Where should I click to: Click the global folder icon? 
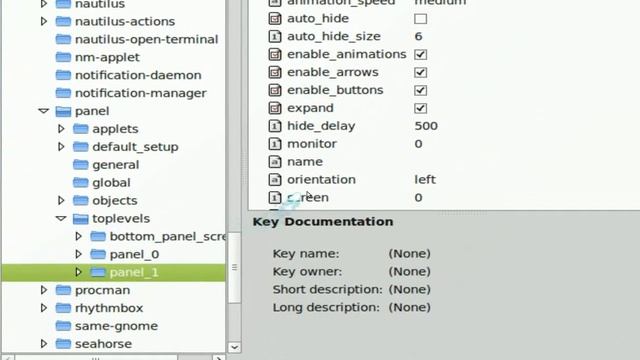pos(80,182)
